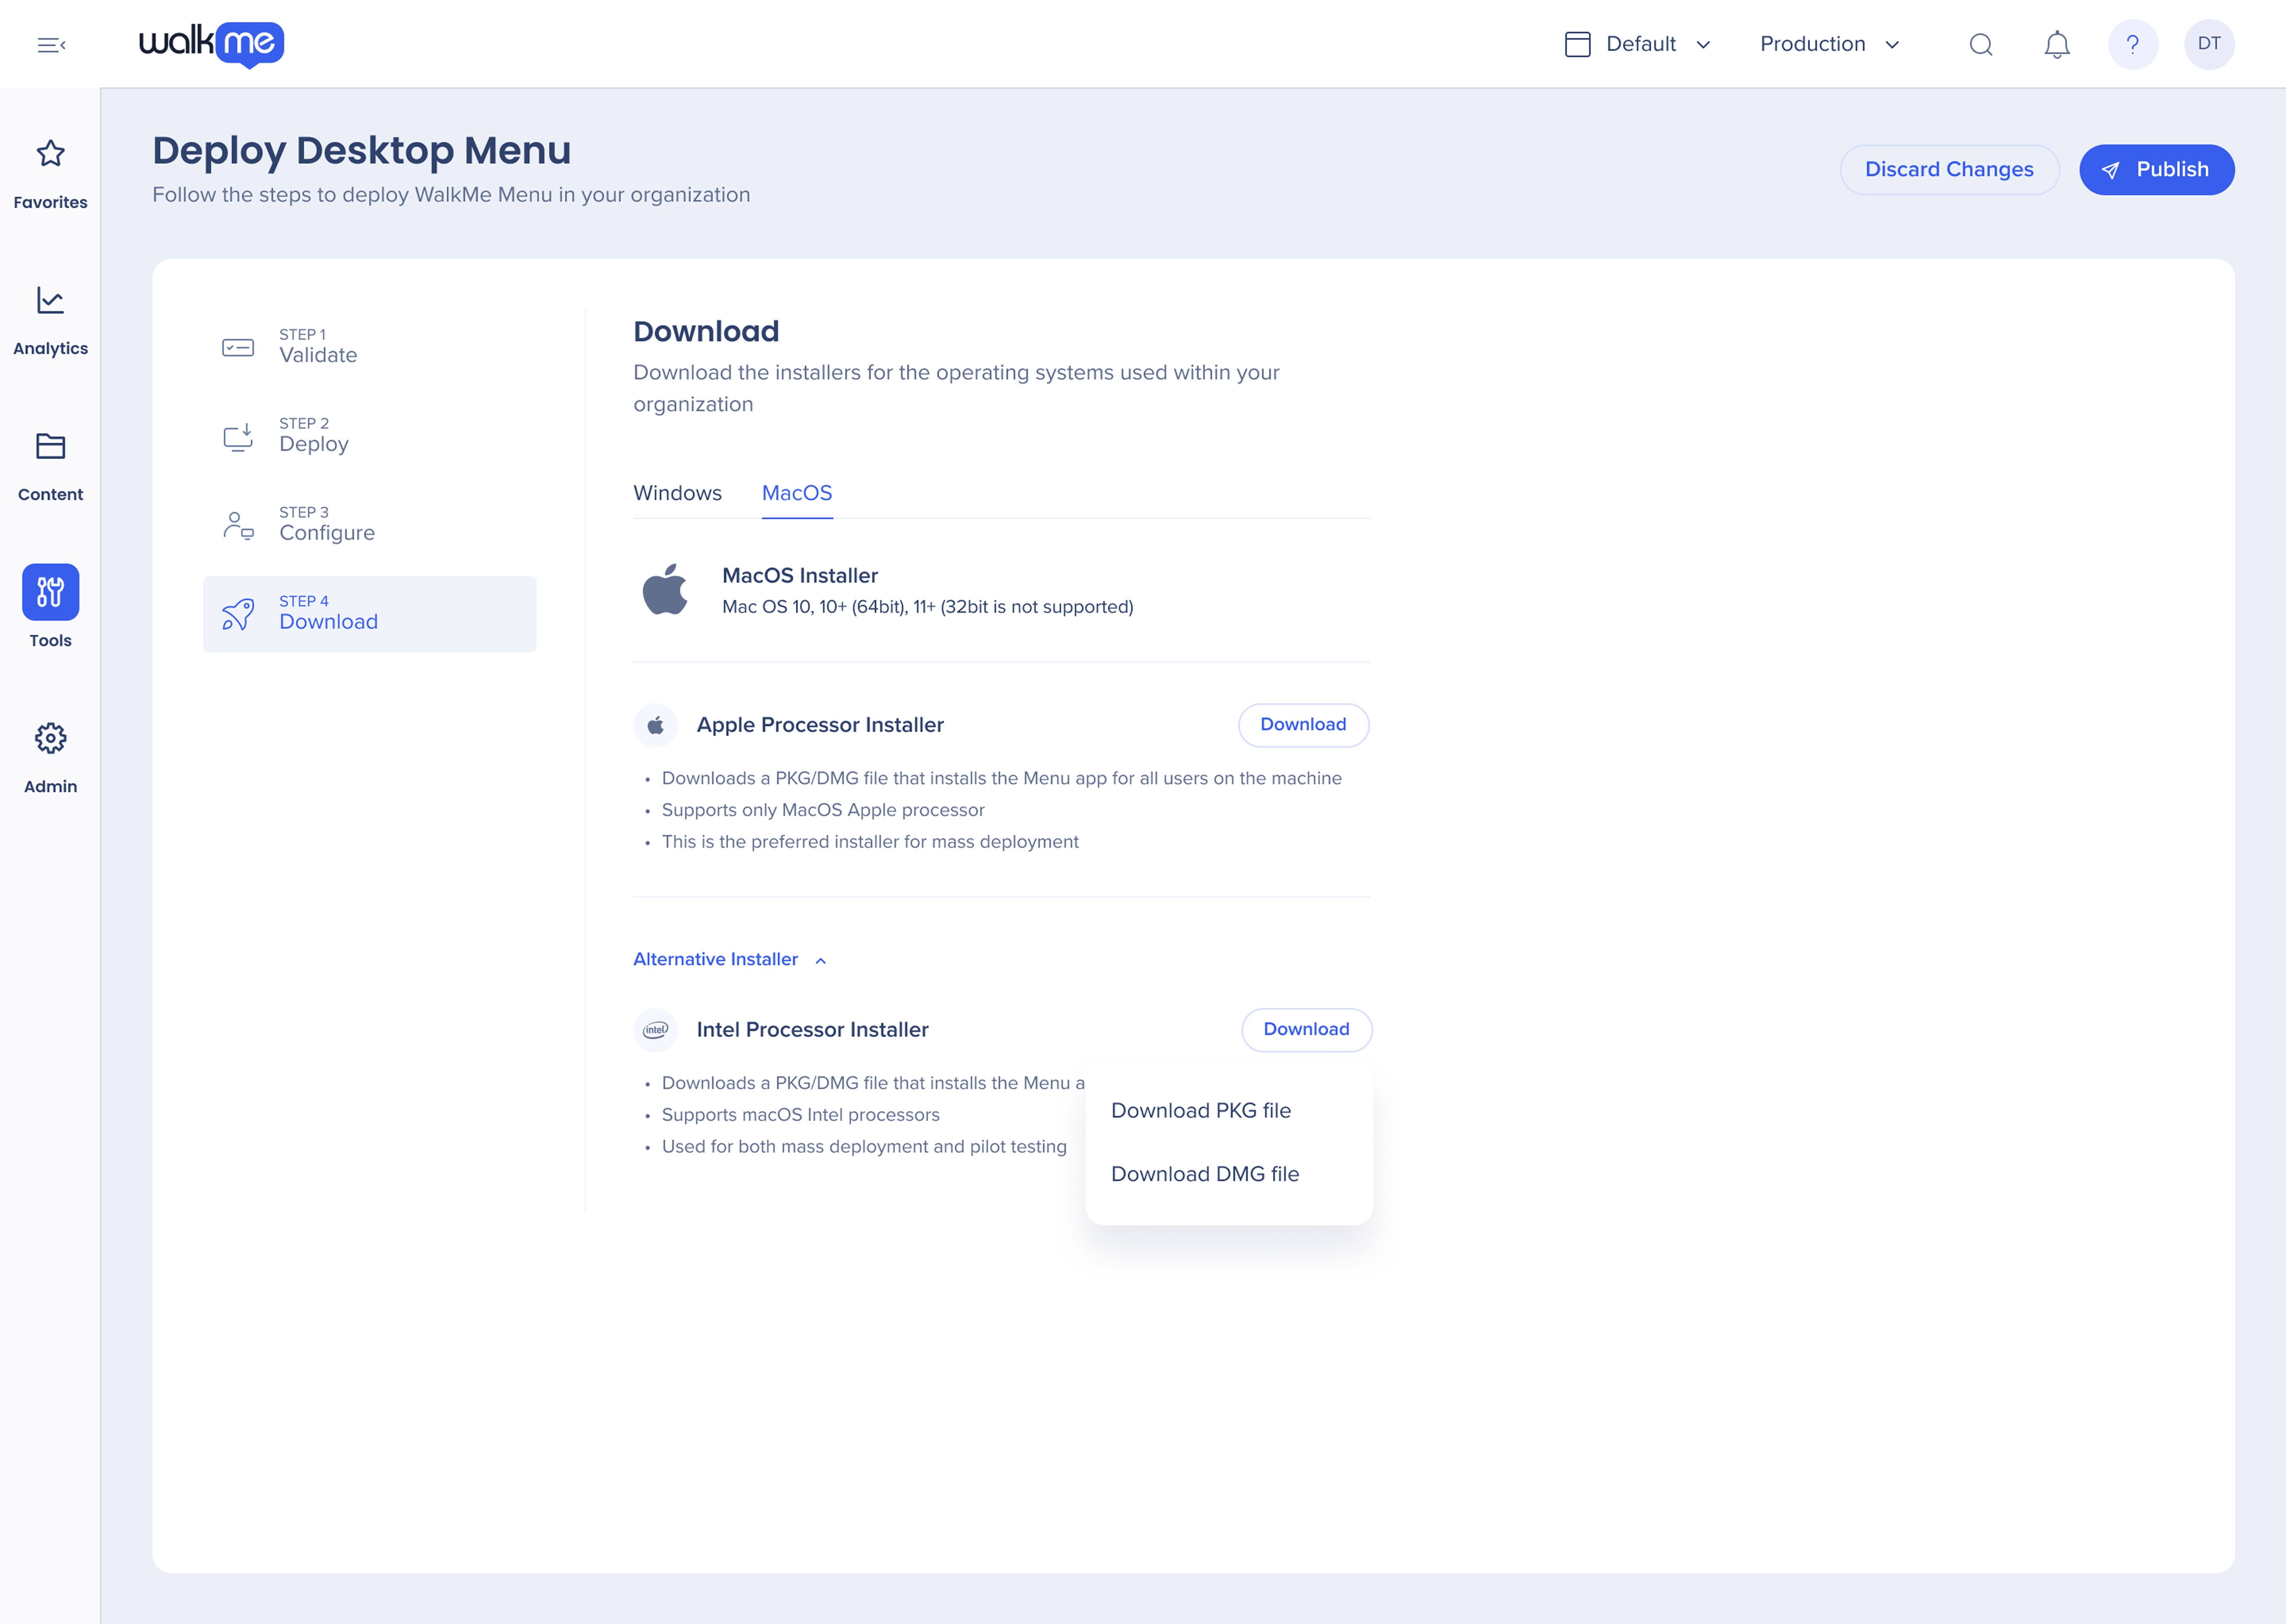The height and width of the screenshot is (1624, 2286).
Task: Collapse the sidebar menu icon
Action: click(x=51, y=45)
